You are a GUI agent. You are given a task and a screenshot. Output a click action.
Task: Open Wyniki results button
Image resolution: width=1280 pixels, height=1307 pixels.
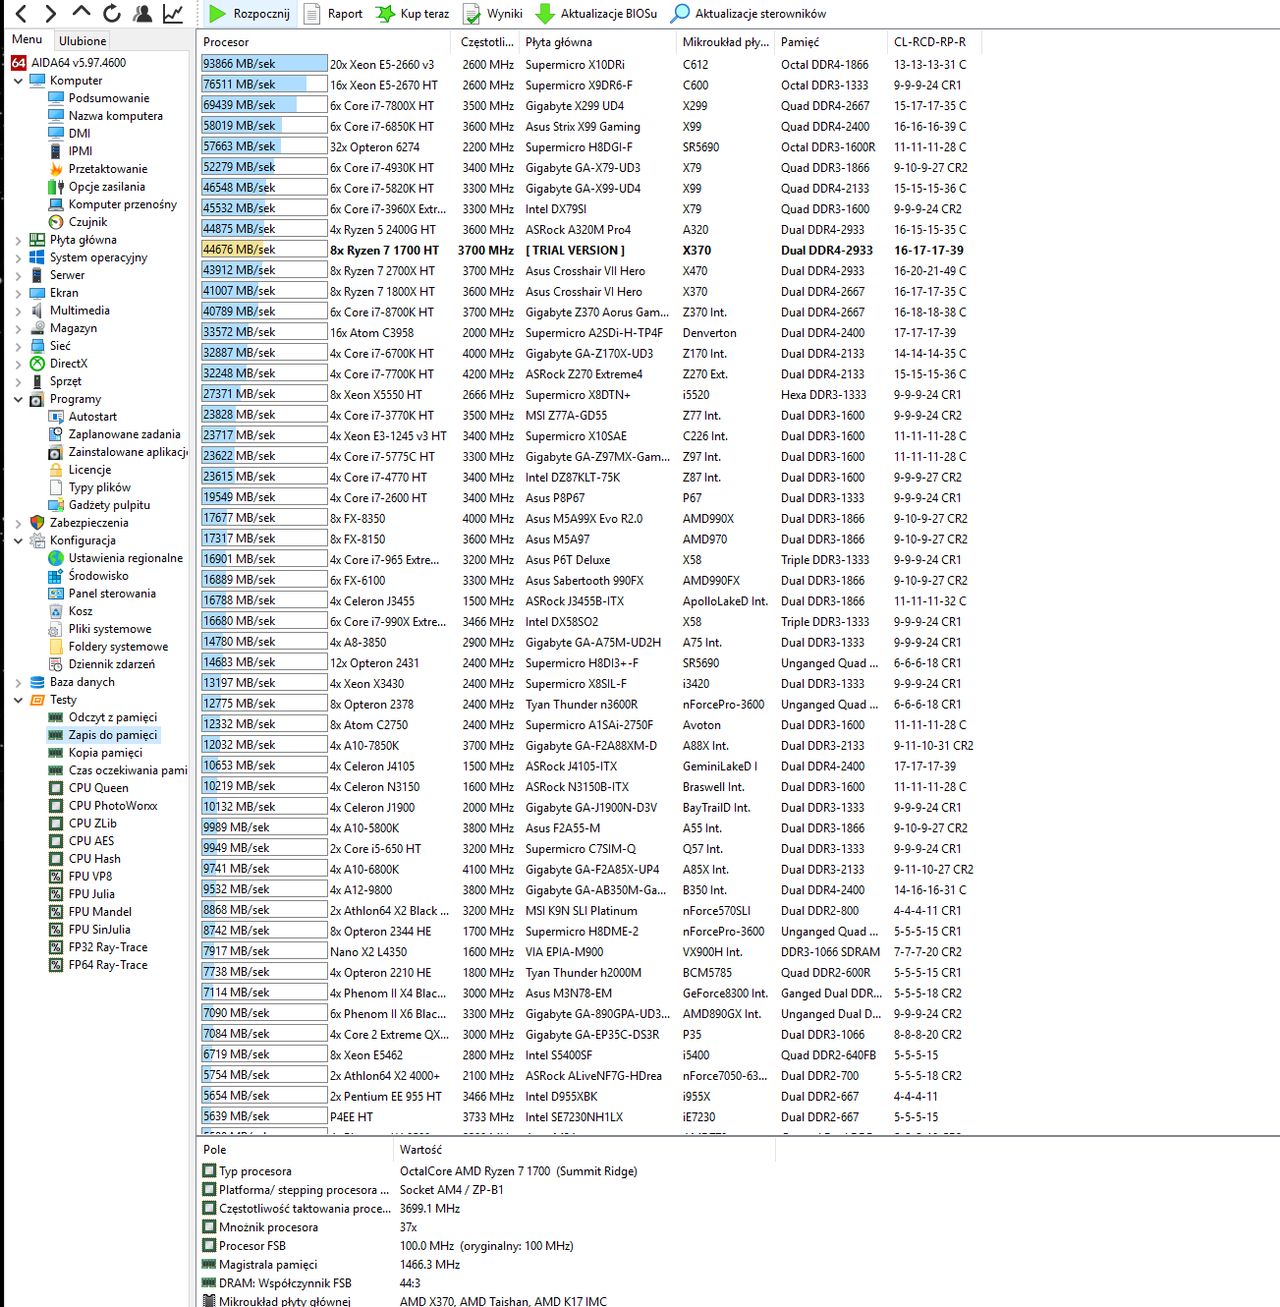493,14
